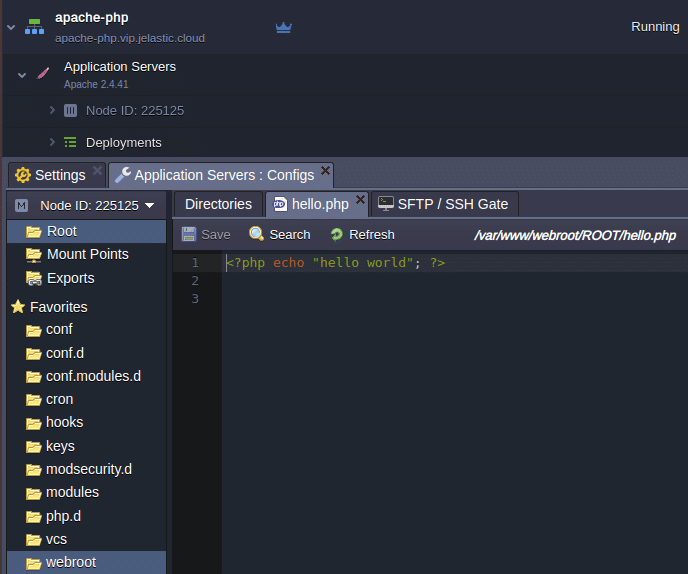The width and height of the screenshot is (688, 574).
Task: Click the environment topology icon beside apache-php
Action: point(35,26)
